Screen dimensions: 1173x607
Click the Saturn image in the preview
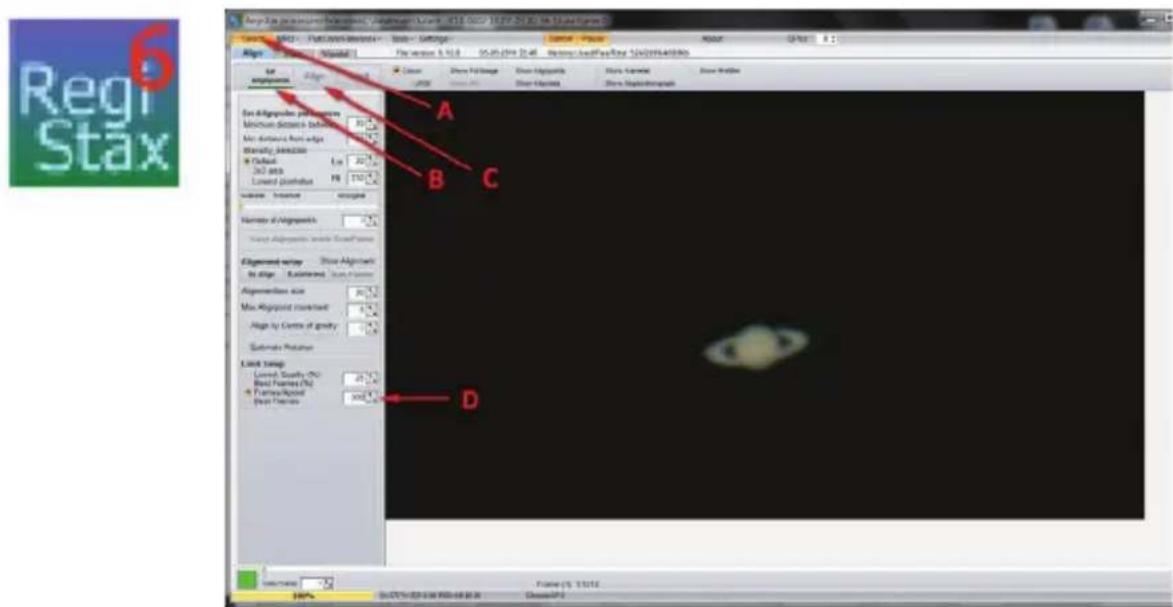(x=756, y=347)
